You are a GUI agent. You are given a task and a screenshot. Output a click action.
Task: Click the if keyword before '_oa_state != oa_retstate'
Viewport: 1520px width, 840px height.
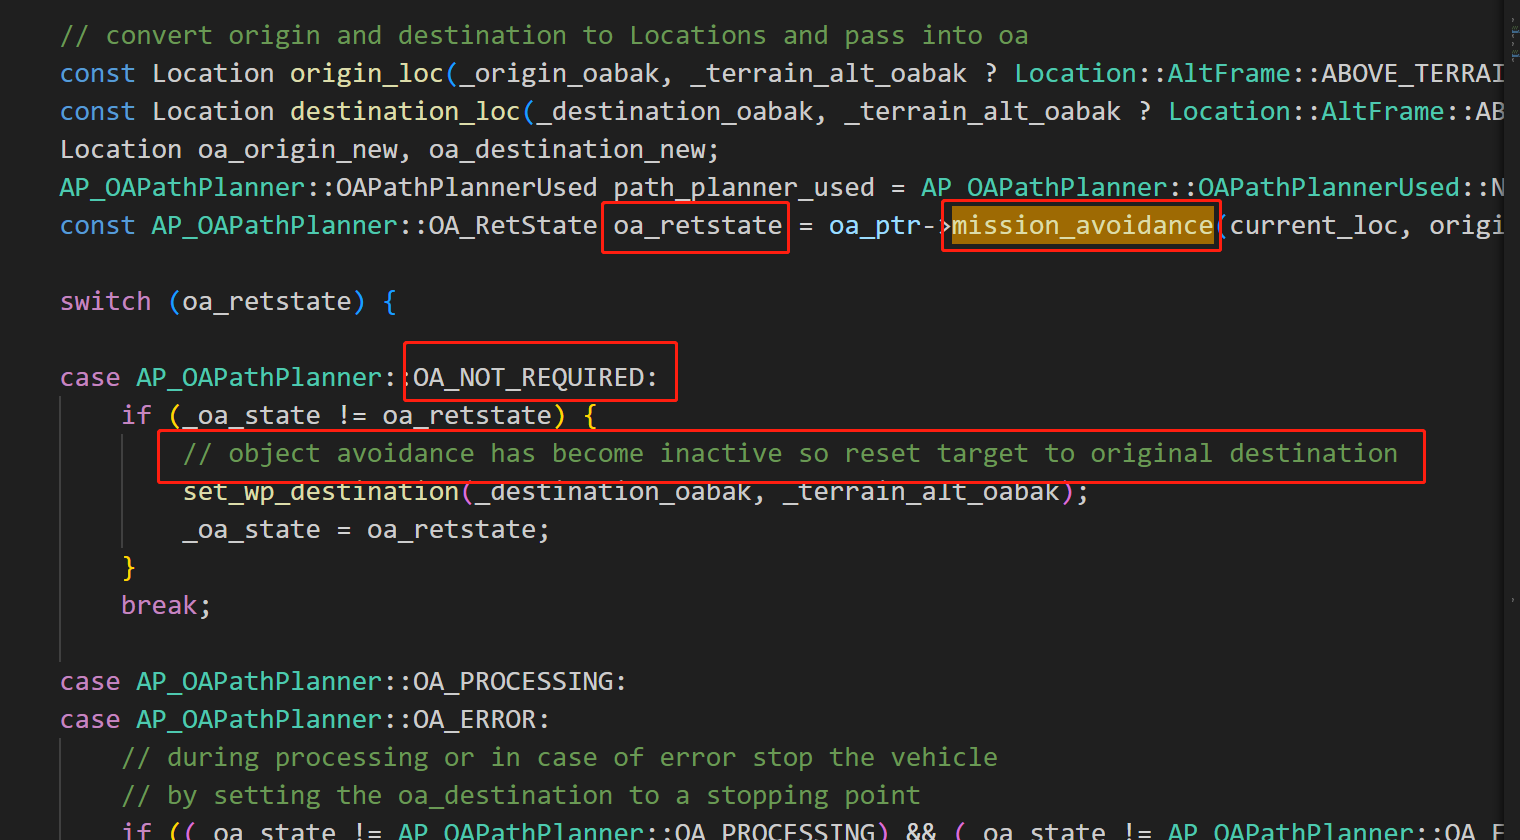pyautogui.click(x=136, y=416)
